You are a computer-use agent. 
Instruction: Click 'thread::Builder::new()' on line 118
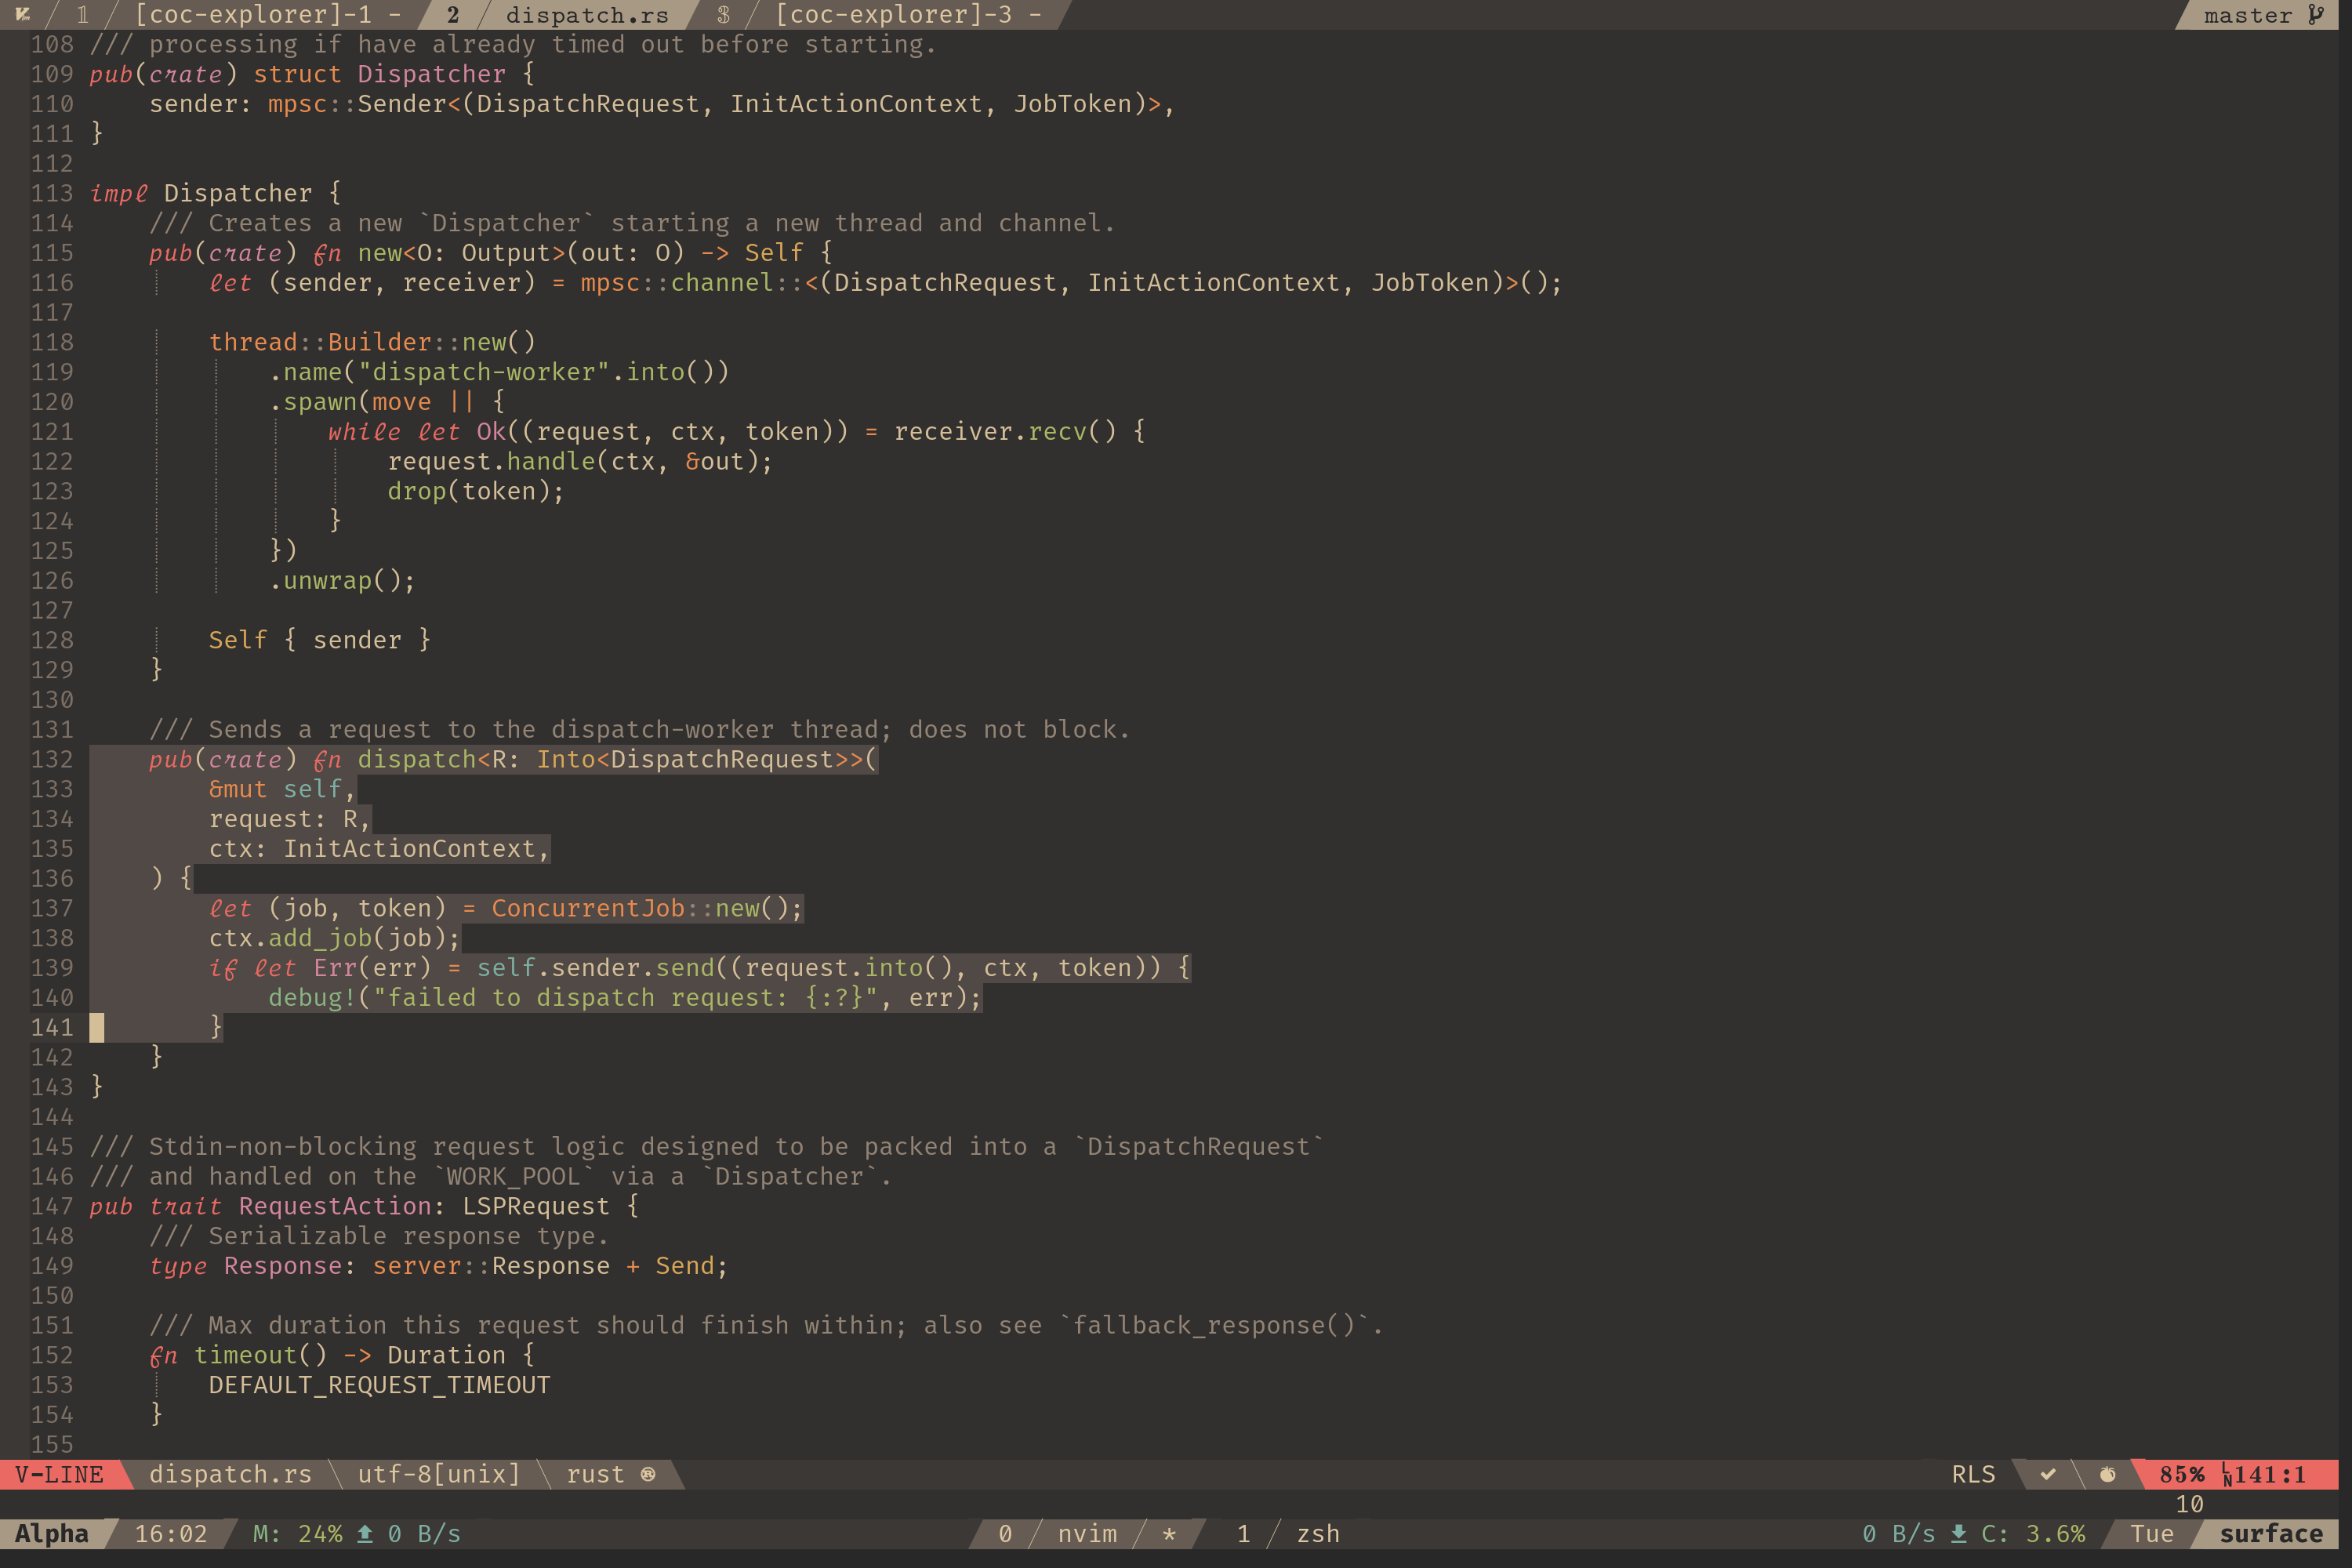pos(372,342)
